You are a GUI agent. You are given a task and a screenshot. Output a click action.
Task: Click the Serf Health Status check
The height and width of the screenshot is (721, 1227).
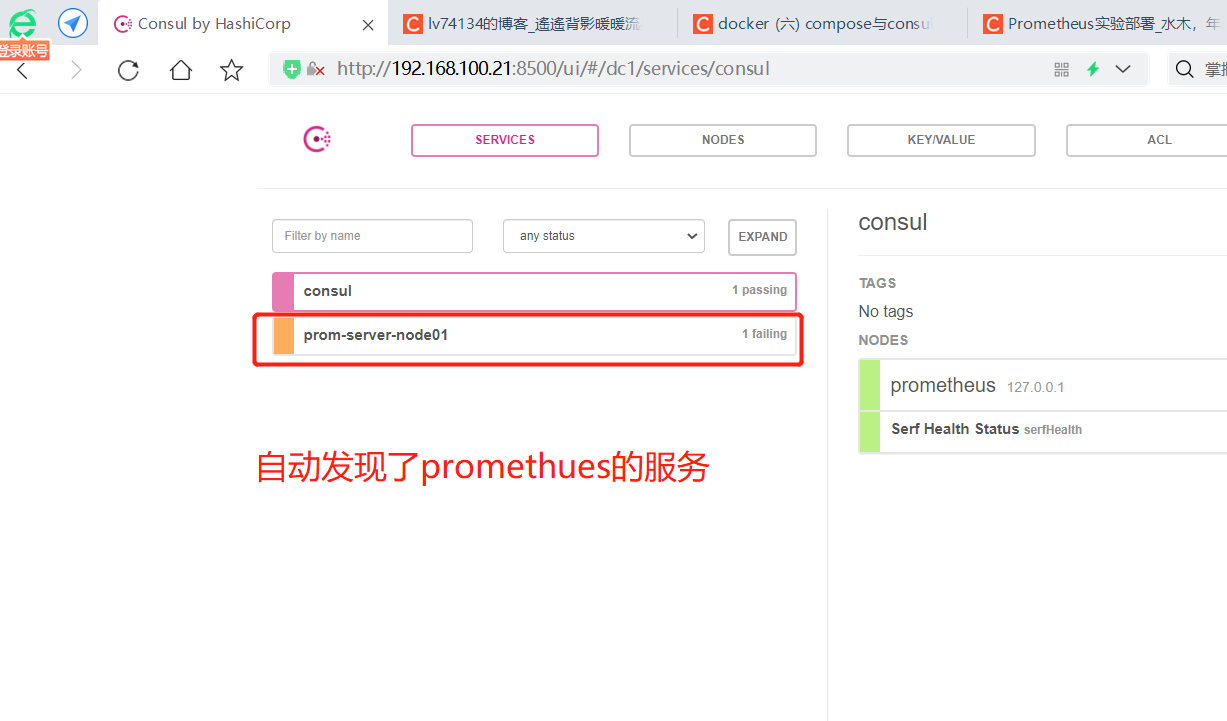tap(1043, 431)
